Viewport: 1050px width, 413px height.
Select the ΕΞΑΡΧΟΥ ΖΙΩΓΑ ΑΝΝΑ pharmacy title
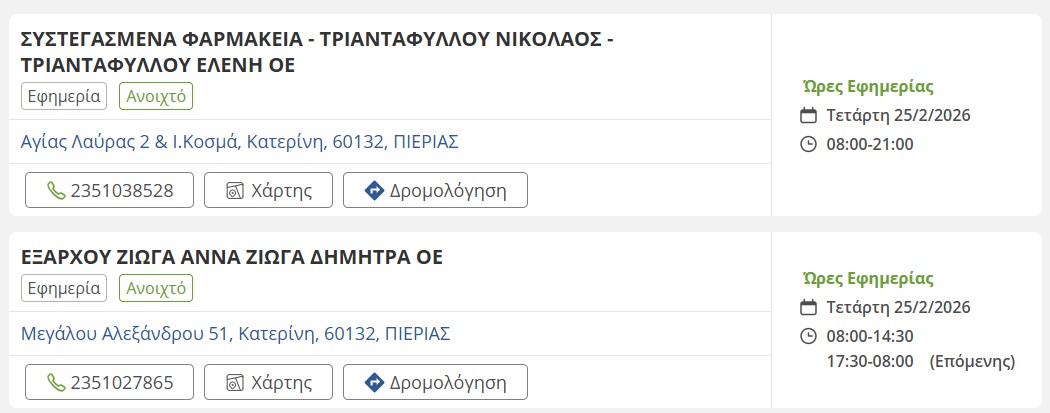point(232,257)
